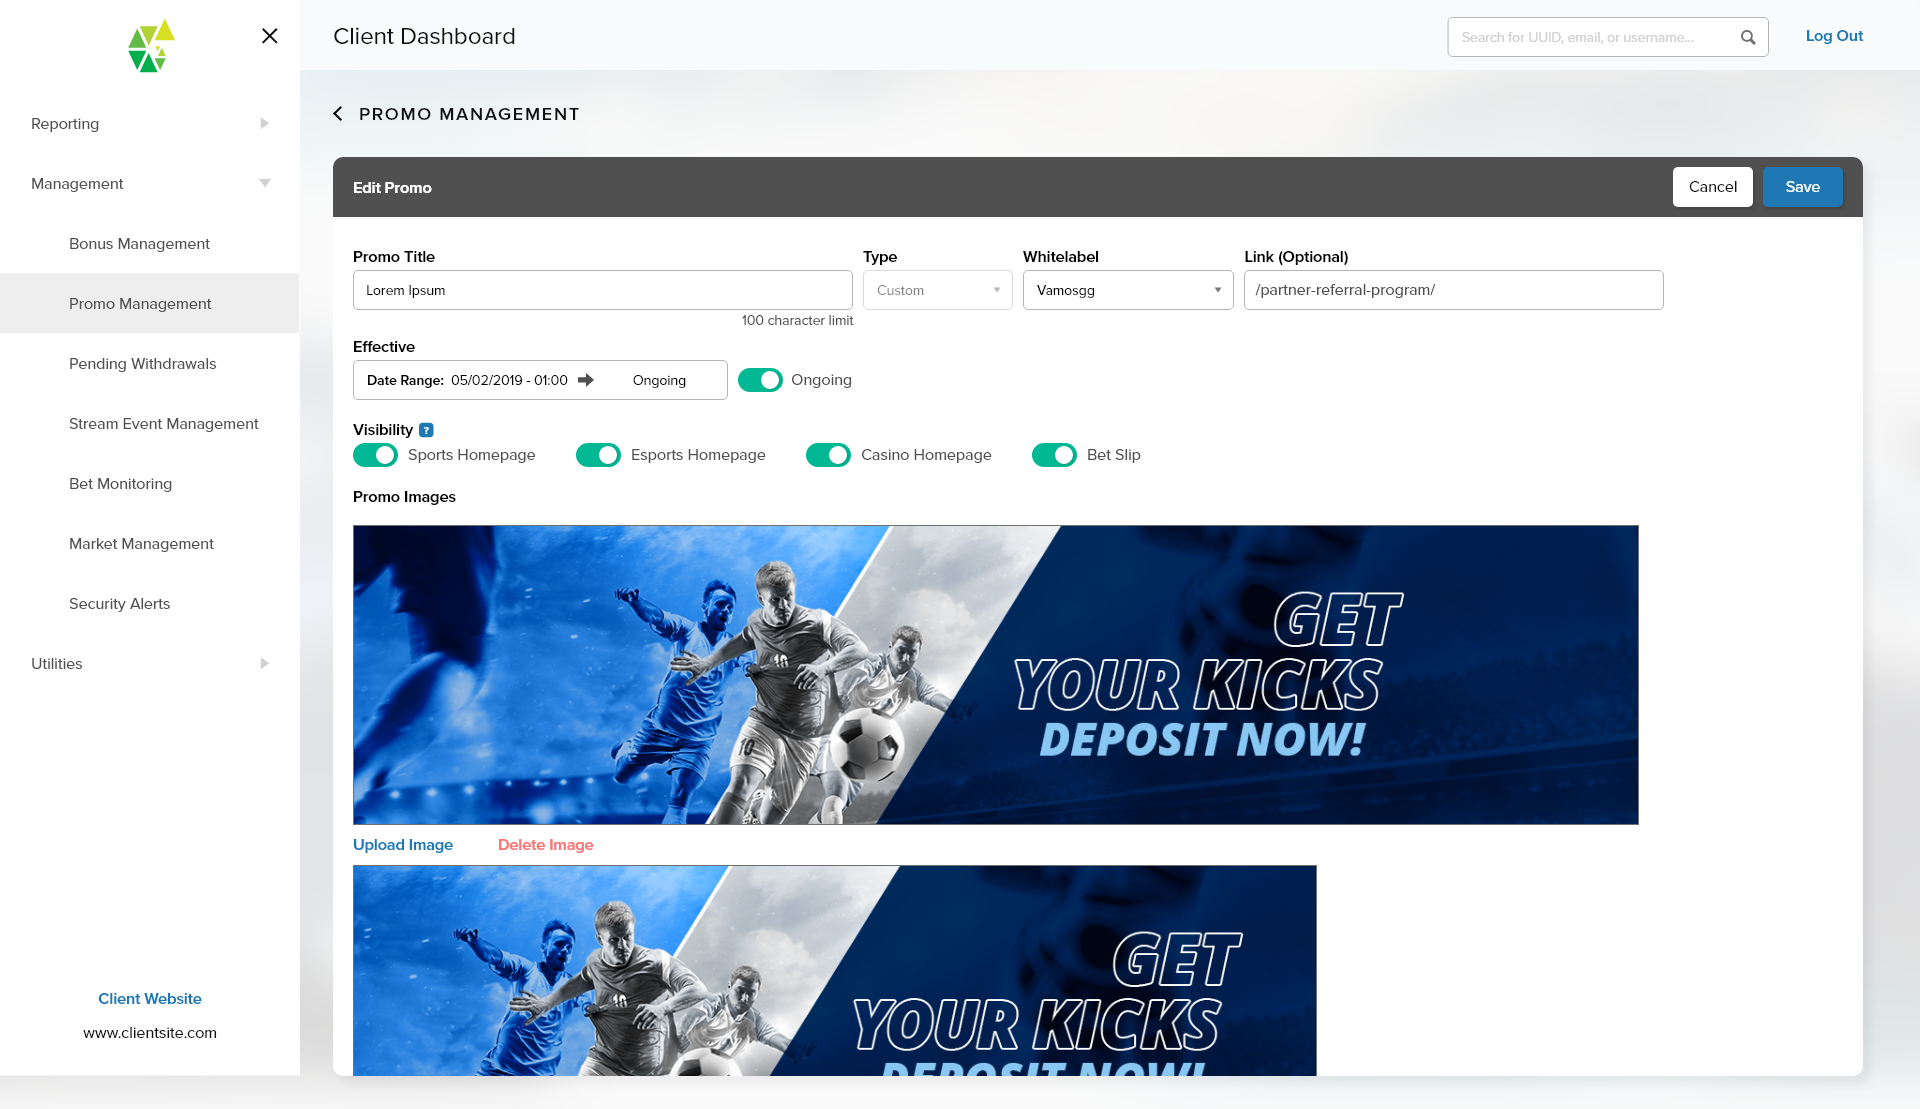Select Bonus Management in the sidebar
The image size is (1920, 1109).
pyautogui.click(x=139, y=244)
